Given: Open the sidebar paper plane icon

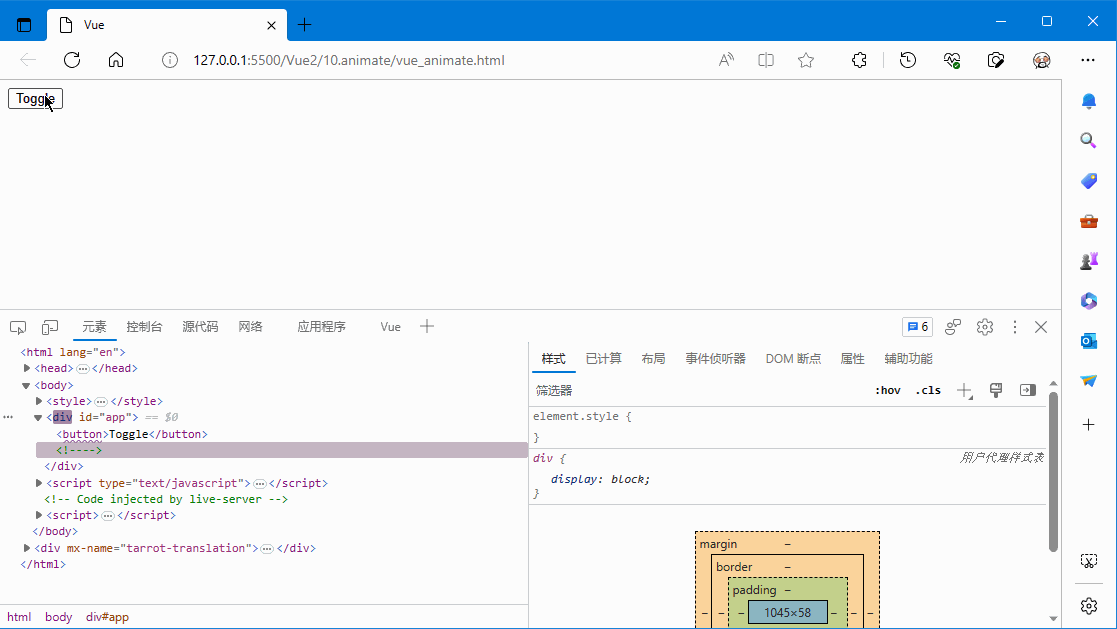Looking at the screenshot, I should point(1089,381).
